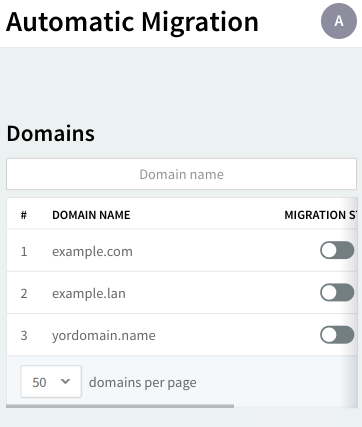Select the example.com domain name
The height and width of the screenshot is (427, 362).
(x=92, y=251)
